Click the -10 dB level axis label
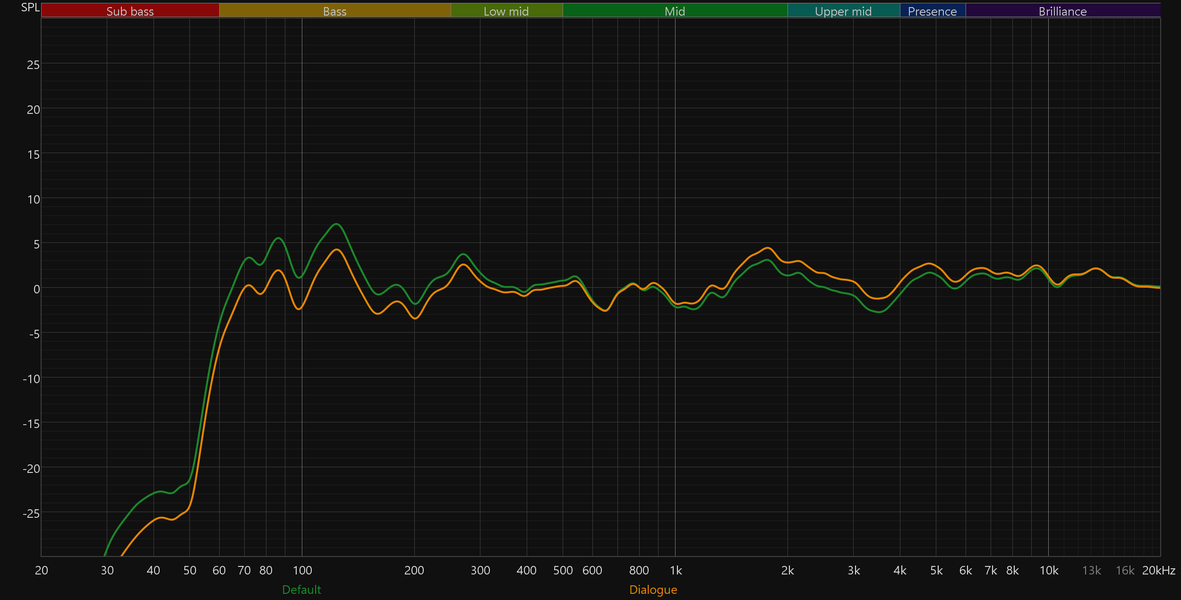 (x=31, y=379)
